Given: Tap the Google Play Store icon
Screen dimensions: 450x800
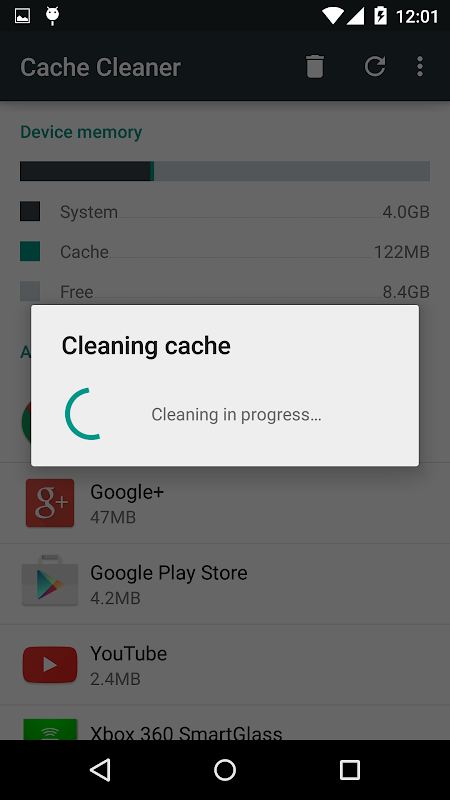Looking at the screenshot, I should pos(50,581).
